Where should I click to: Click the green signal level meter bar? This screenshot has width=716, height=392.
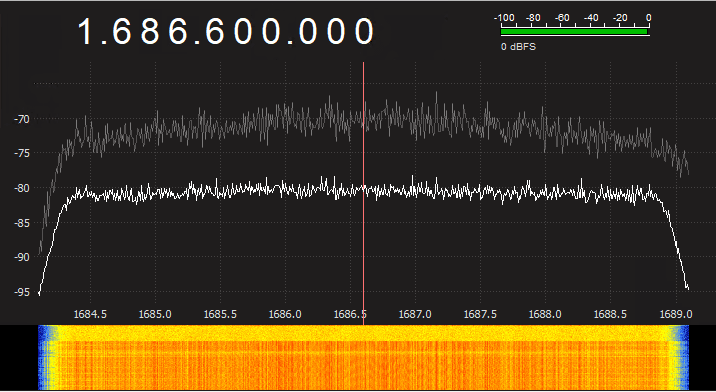[574, 32]
